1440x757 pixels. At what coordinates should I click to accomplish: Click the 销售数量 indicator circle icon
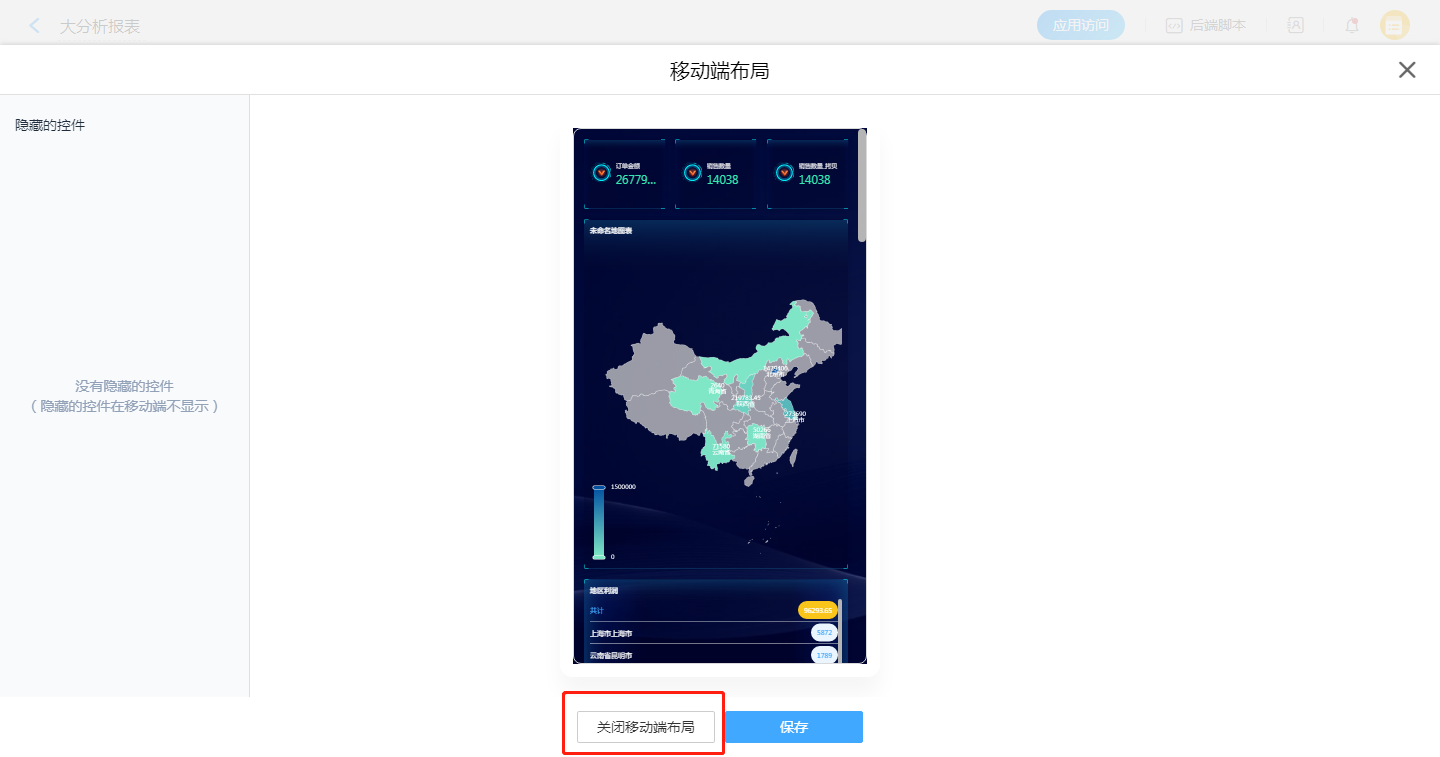tap(692, 173)
